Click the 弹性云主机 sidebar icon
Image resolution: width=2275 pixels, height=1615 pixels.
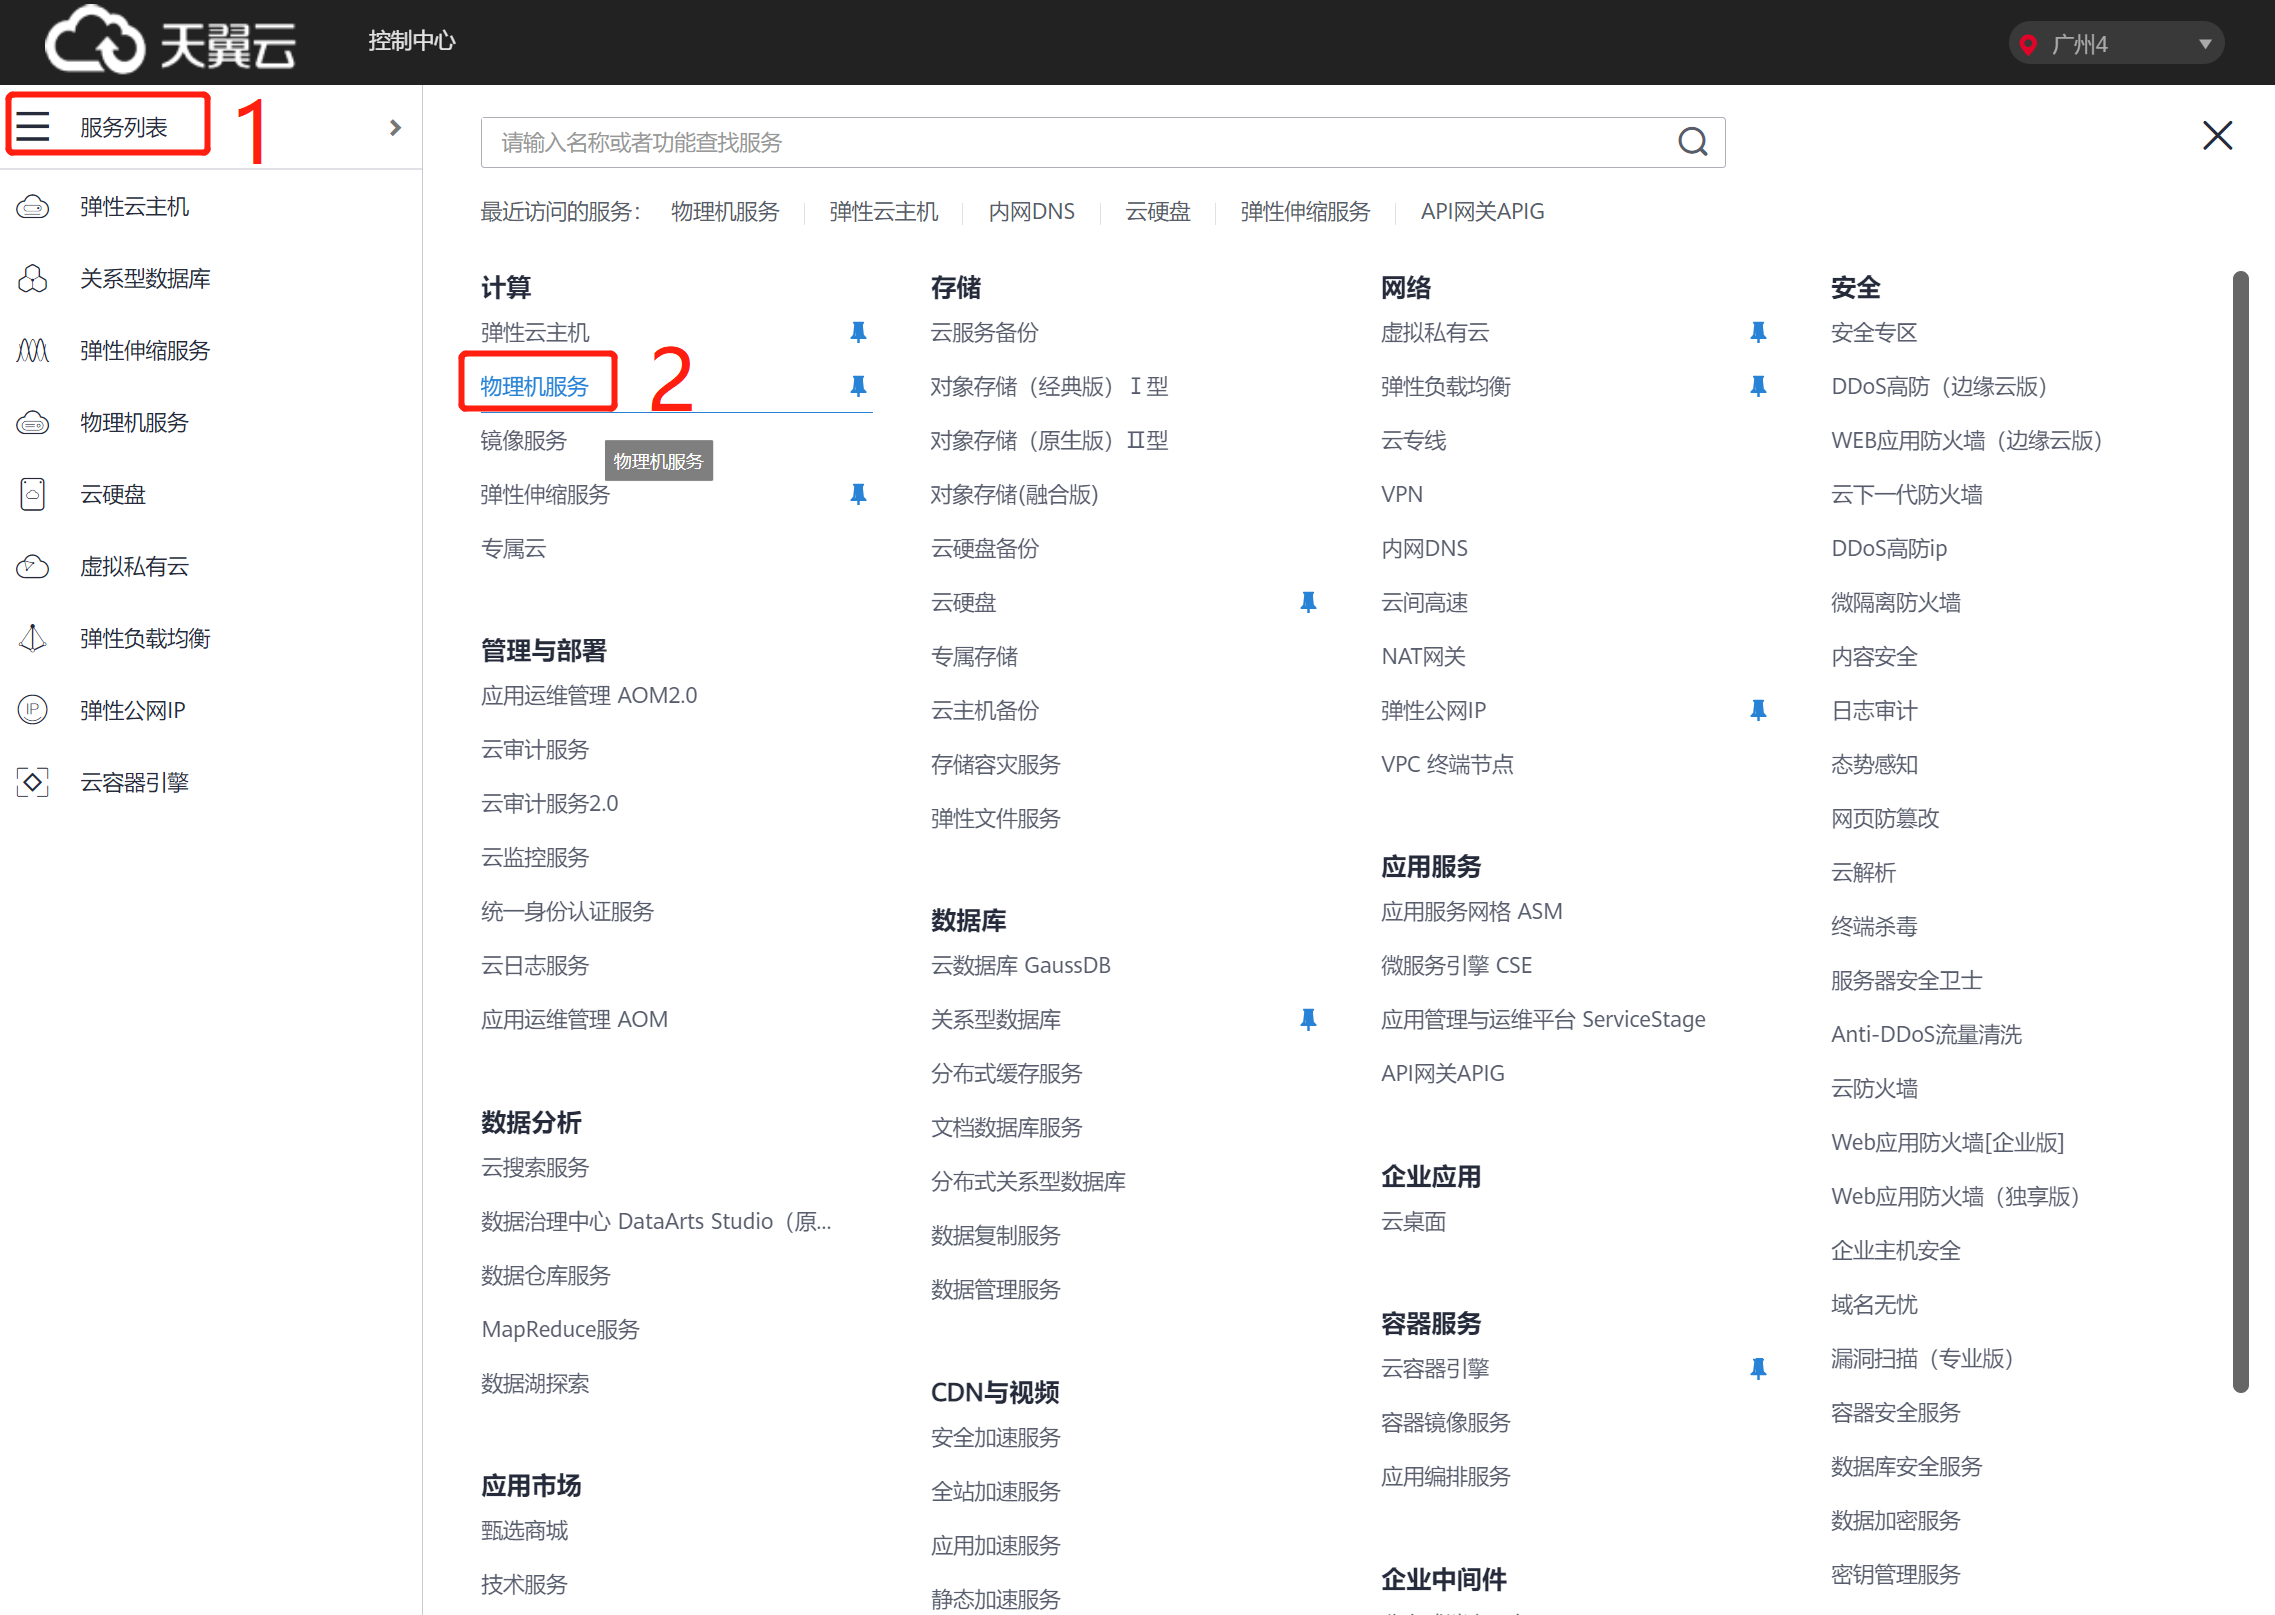(x=33, y=207)
